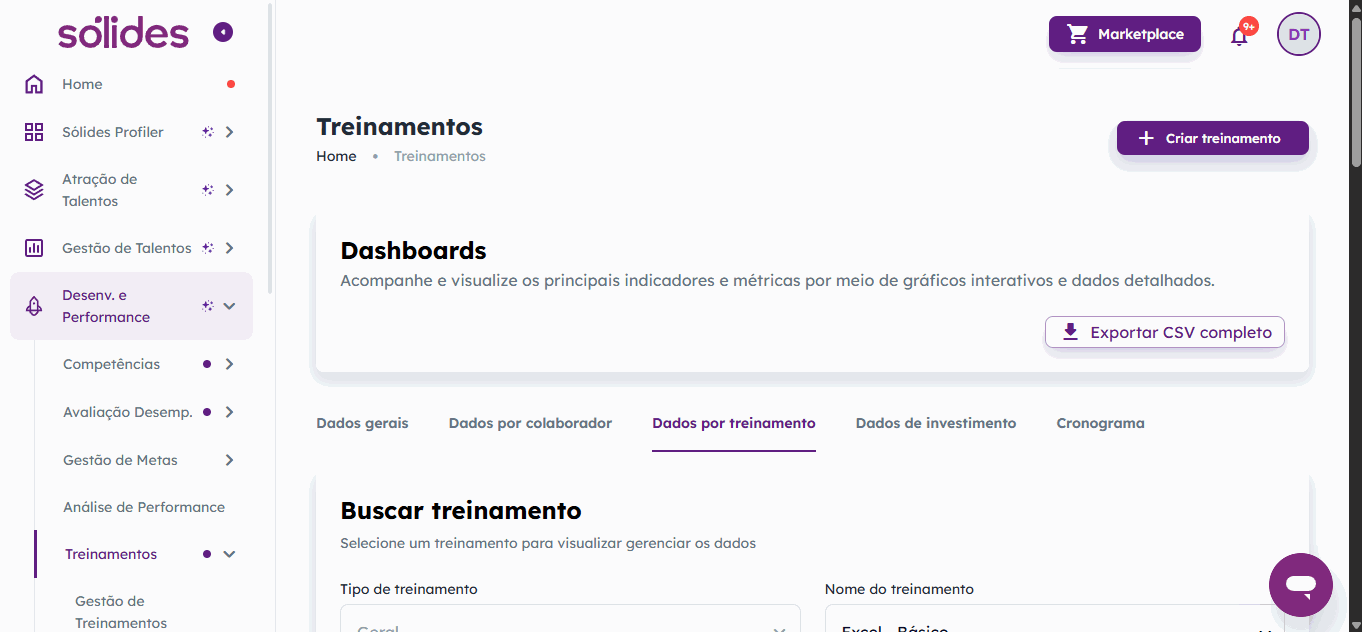Collapse the sidebar with the arrow icon
The image size is (1362, 632).
pos(223,33)
